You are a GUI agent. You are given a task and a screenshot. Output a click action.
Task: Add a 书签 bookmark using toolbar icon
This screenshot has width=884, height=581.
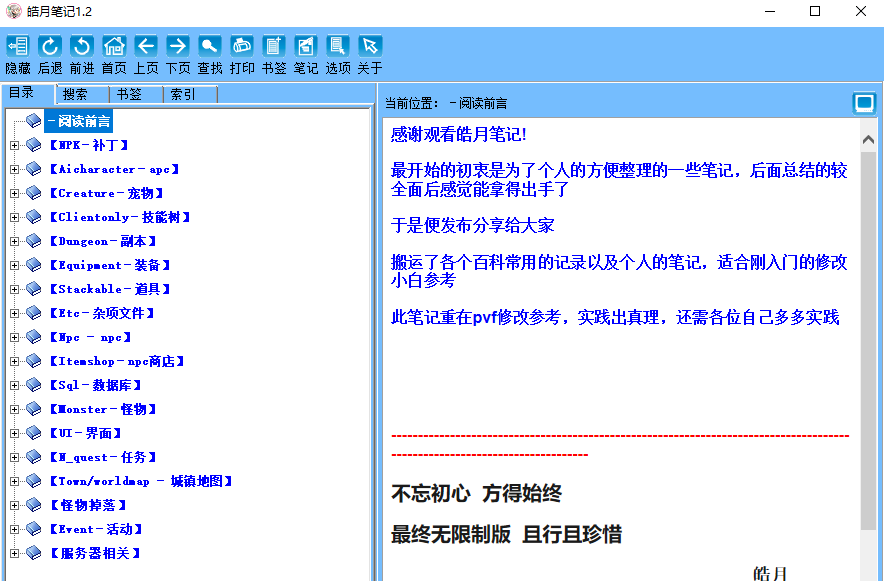pos(273,46)
